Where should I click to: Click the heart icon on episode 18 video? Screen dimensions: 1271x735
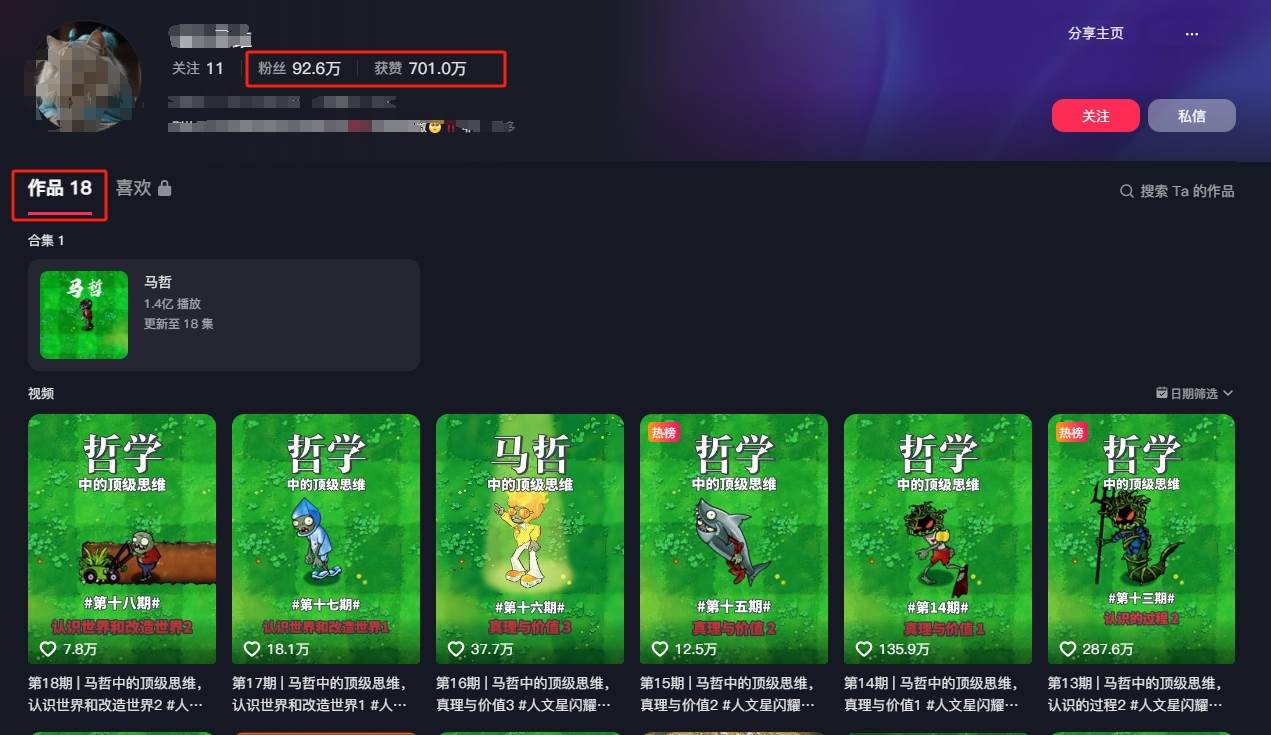point(47,649)
